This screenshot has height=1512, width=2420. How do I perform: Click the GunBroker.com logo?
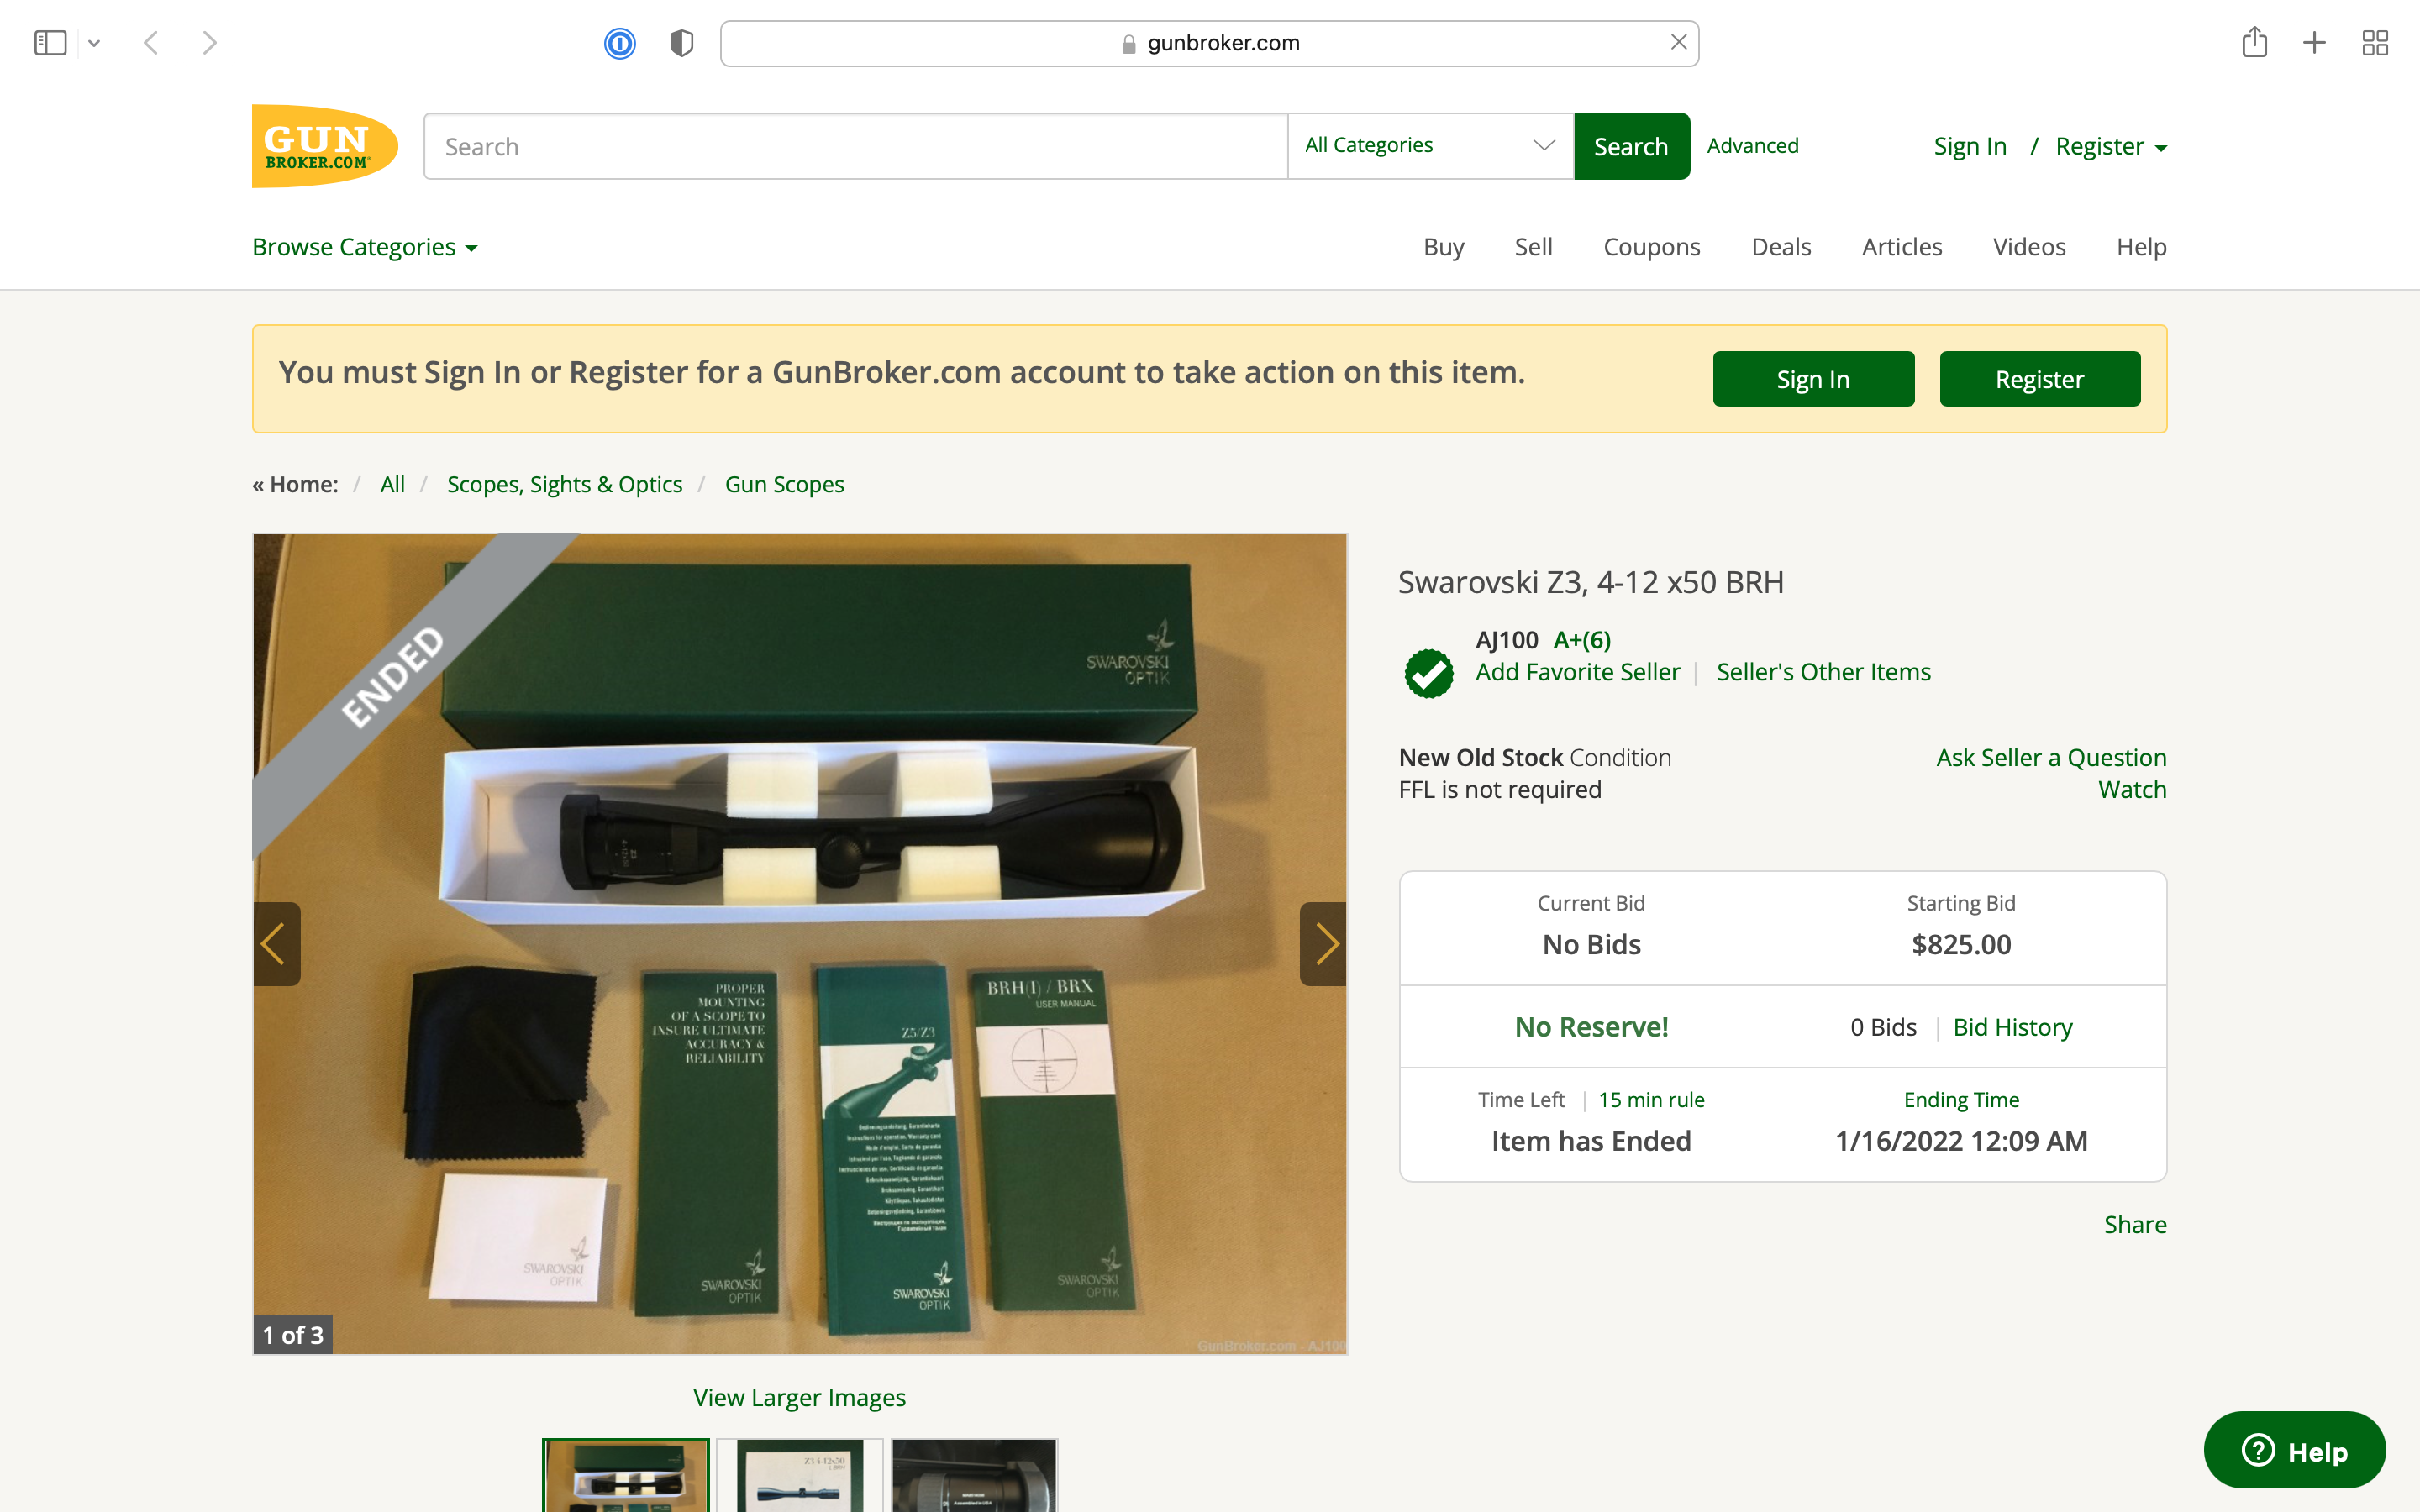coord(325,146)
